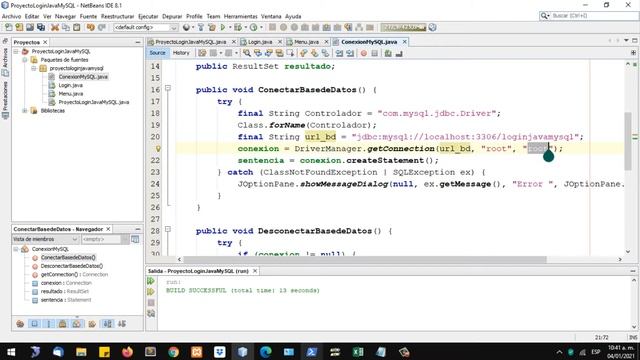640x360 pixels.
Task: Click the Save All toolbar icon
Action: (41, 27)
